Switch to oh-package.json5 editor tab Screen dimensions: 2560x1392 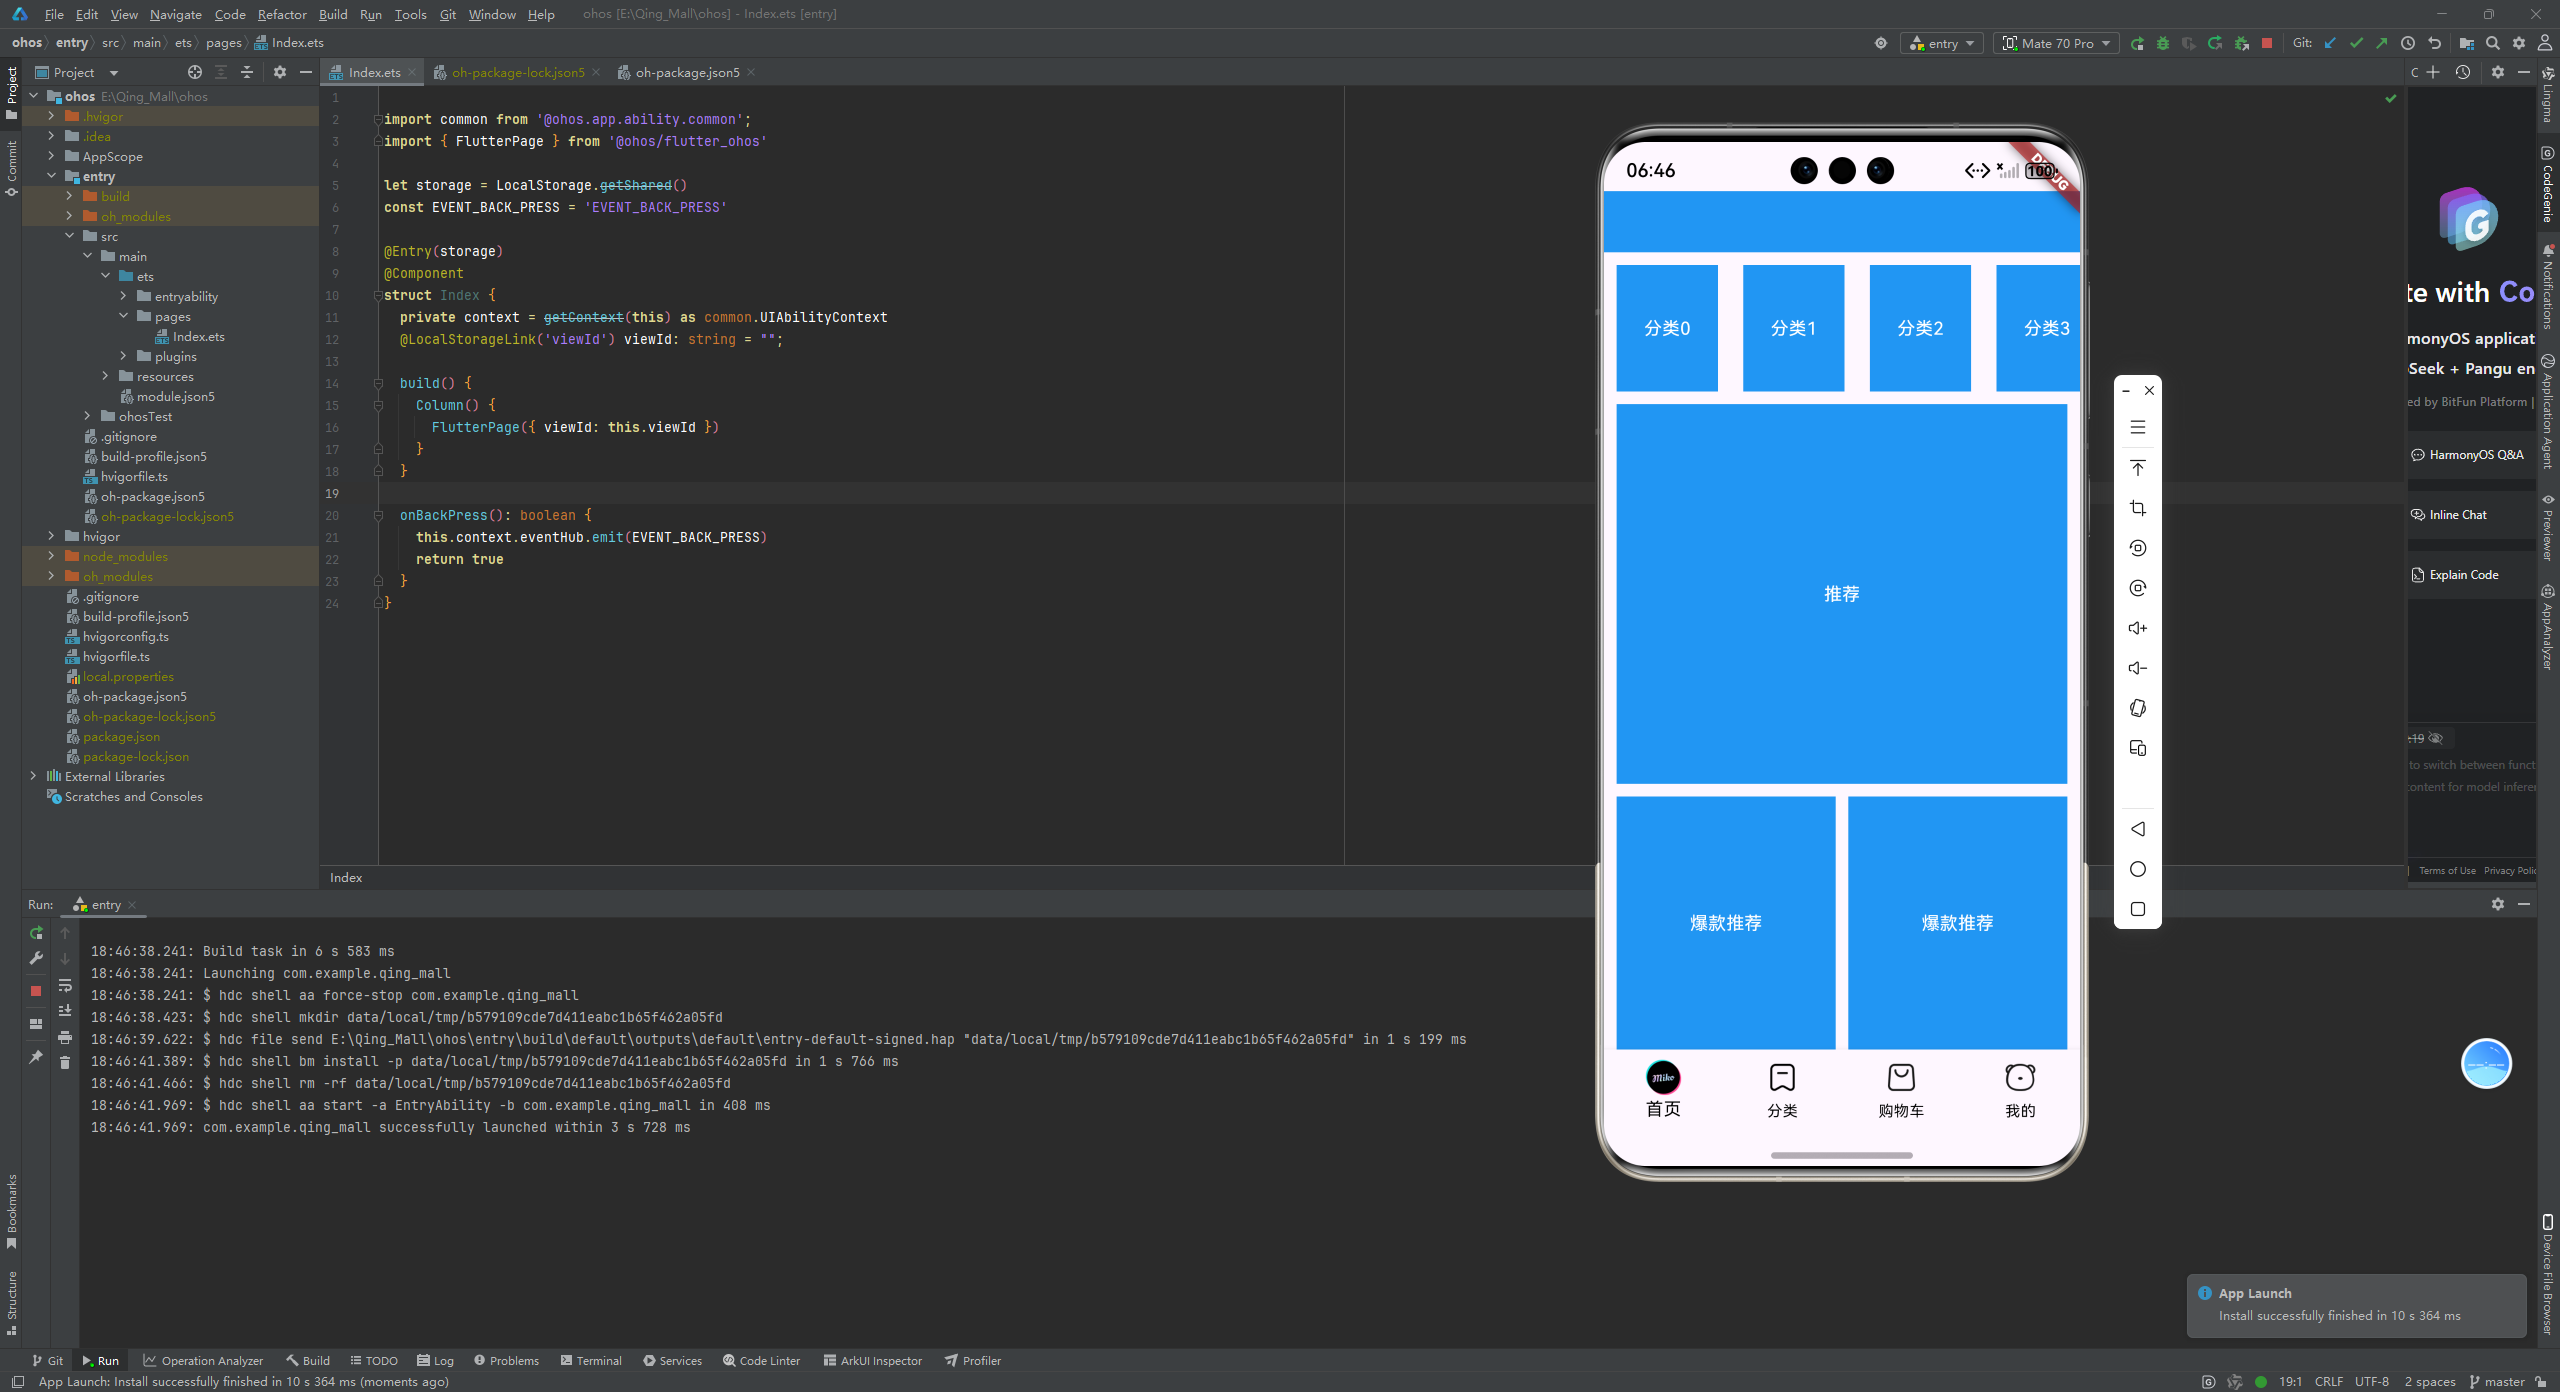pyautogui.click(x=687, y=72)
